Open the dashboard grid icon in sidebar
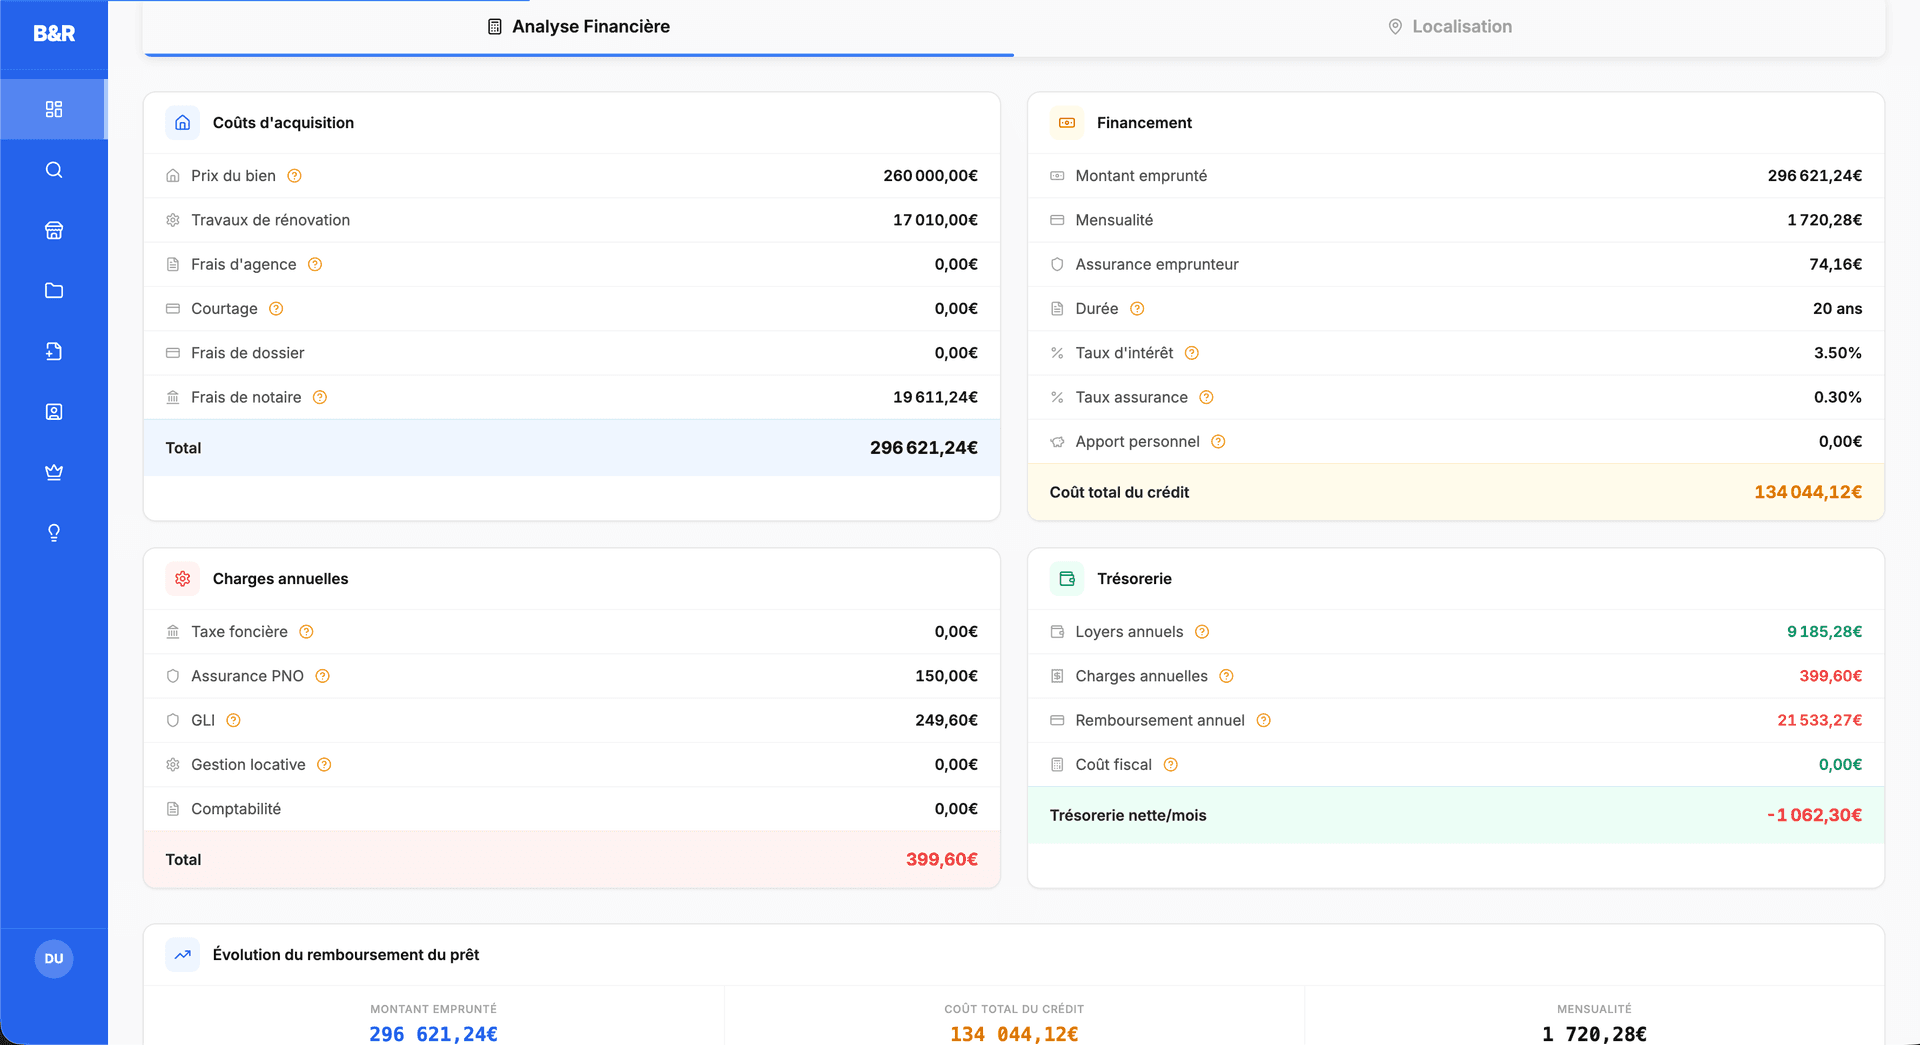This screenshot has width=1920, height=1045. (x=54, y=109)
